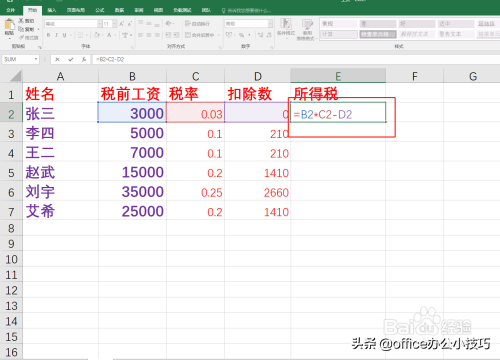
Task: Switch to the 视图 (View) tab
Action: [x=158, y=10]
